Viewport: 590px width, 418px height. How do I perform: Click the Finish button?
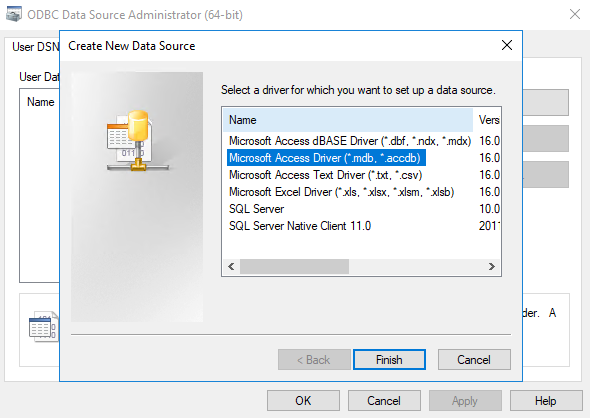[389, 360]
